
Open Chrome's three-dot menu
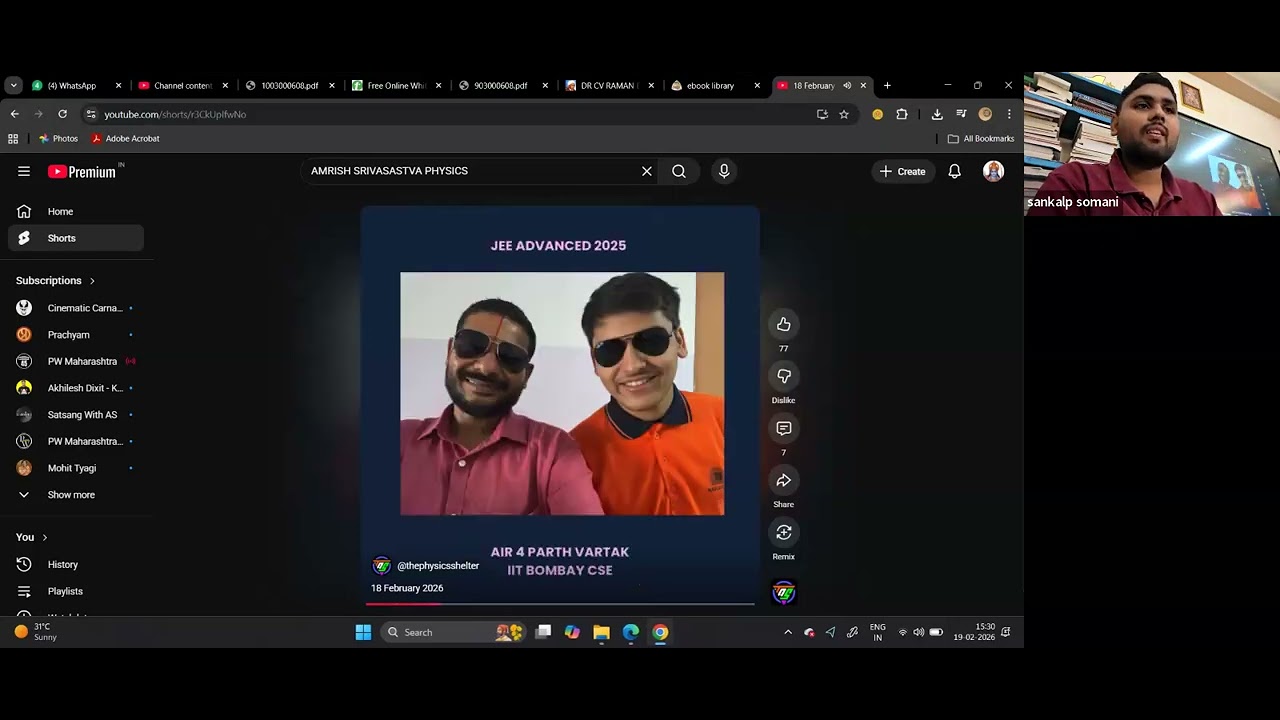(1009, 114)
